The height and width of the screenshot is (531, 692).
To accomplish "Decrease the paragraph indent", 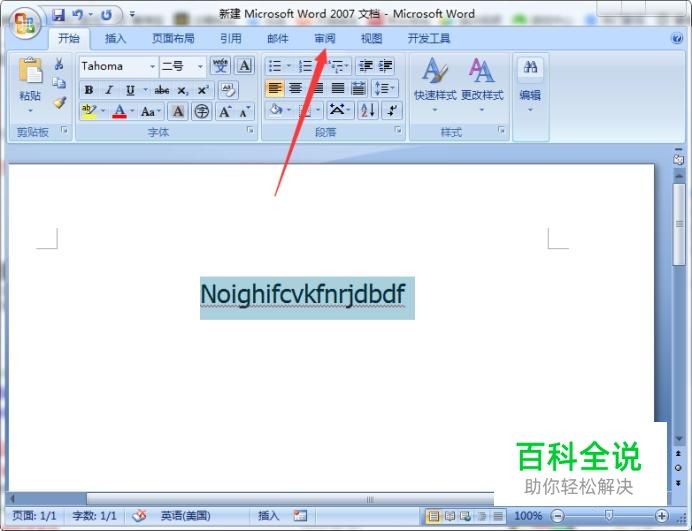I will 365,66.
